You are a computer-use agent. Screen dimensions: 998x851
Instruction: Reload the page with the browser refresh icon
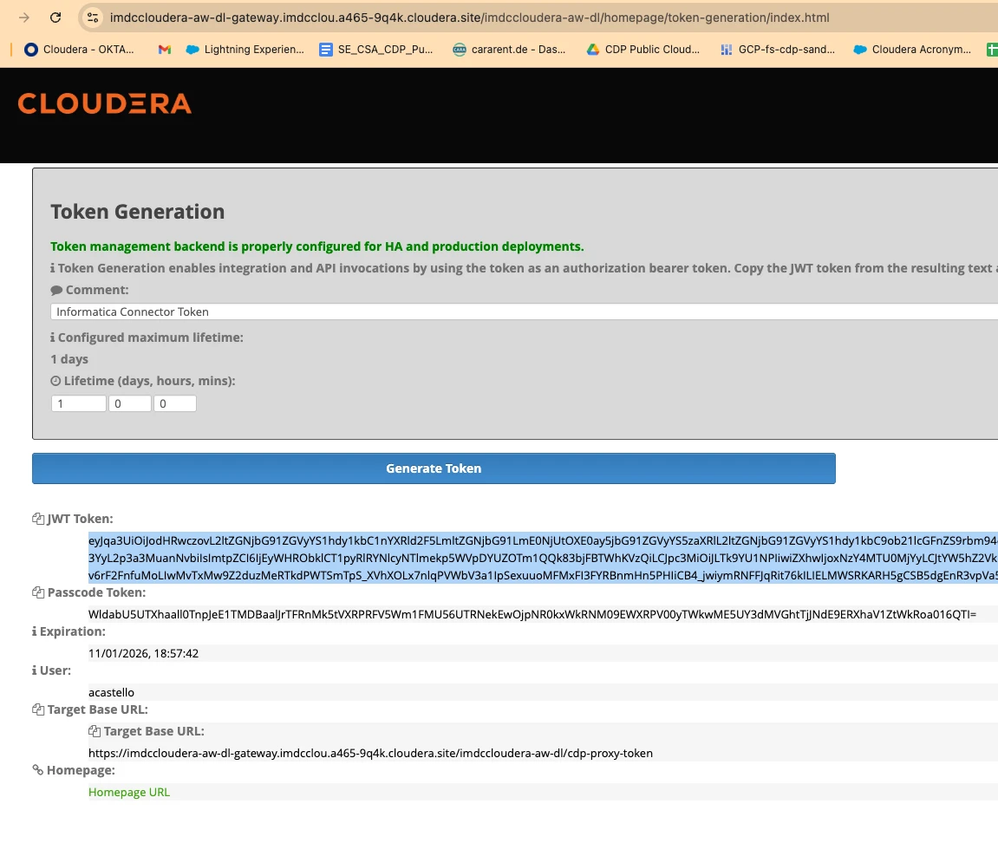click(55, 18)
